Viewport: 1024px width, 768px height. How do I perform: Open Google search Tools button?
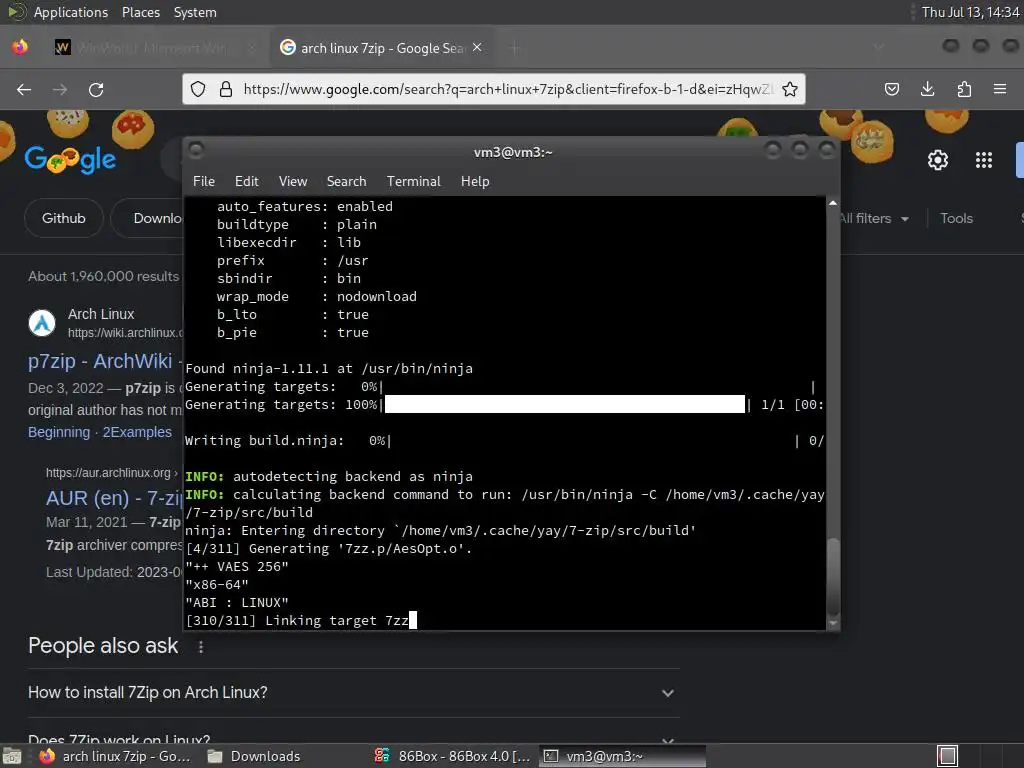[957, 219]
